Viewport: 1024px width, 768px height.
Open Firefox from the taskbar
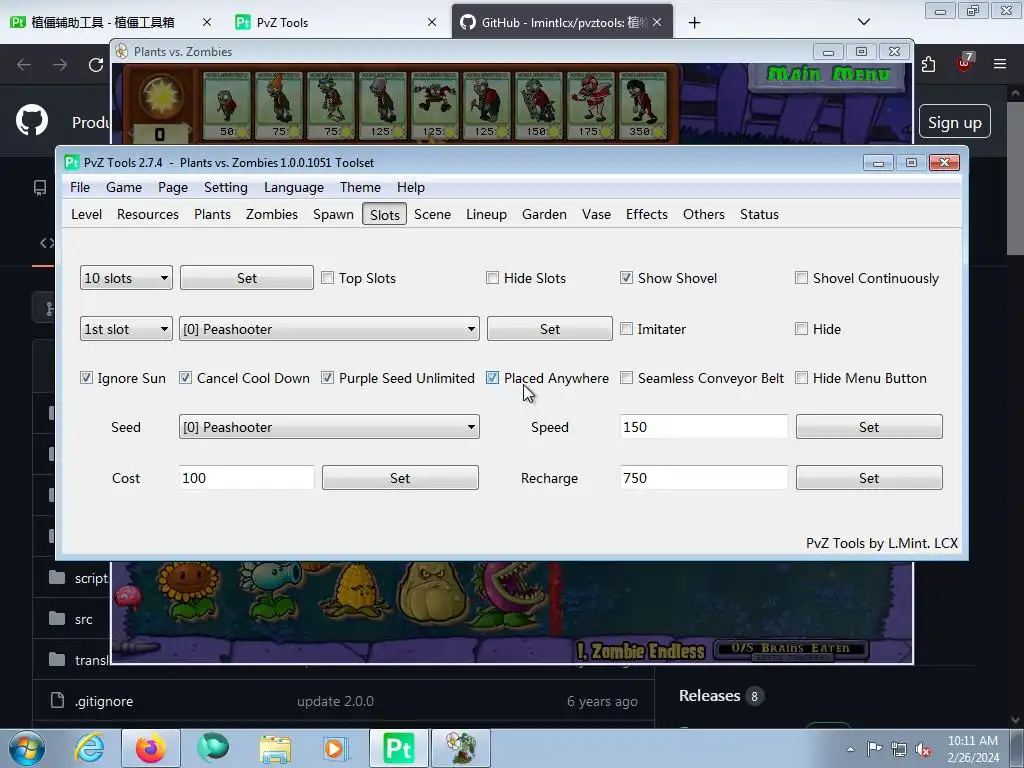(x=151, y=748)
